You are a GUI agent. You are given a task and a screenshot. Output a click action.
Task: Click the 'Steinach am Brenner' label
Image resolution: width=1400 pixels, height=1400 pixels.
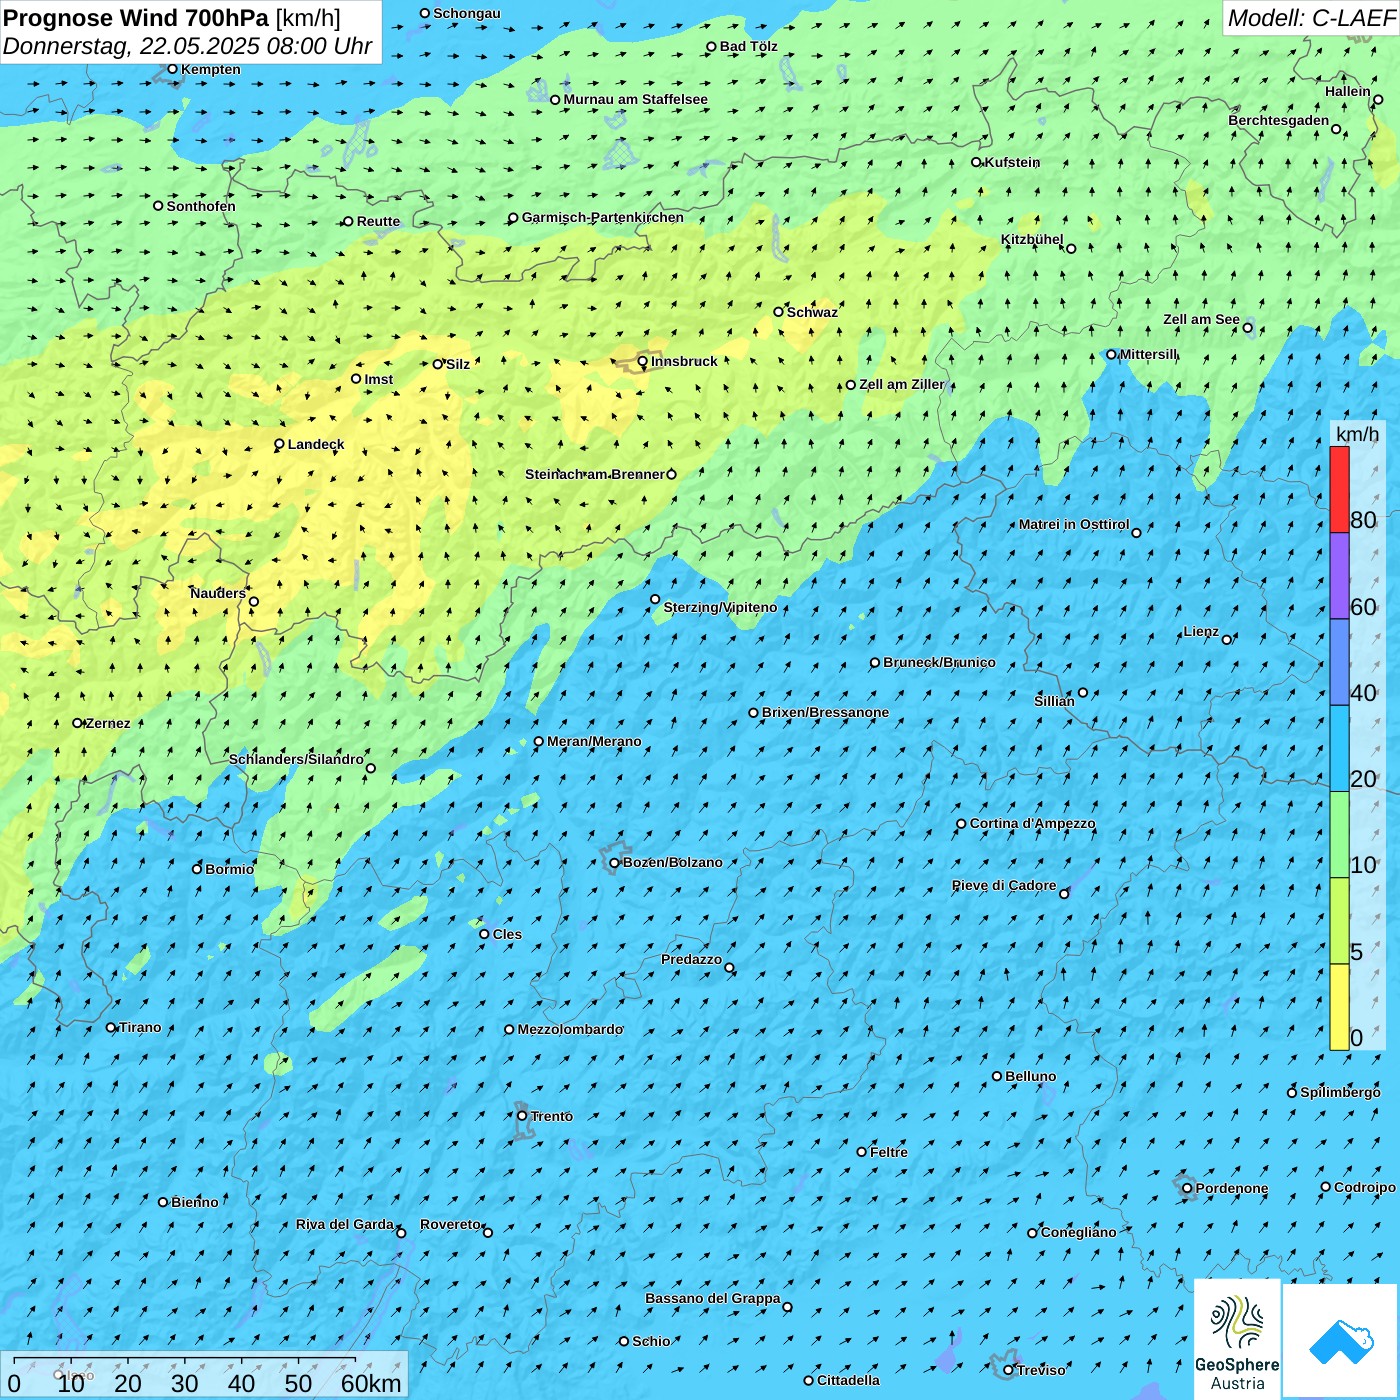click(595, 474)
